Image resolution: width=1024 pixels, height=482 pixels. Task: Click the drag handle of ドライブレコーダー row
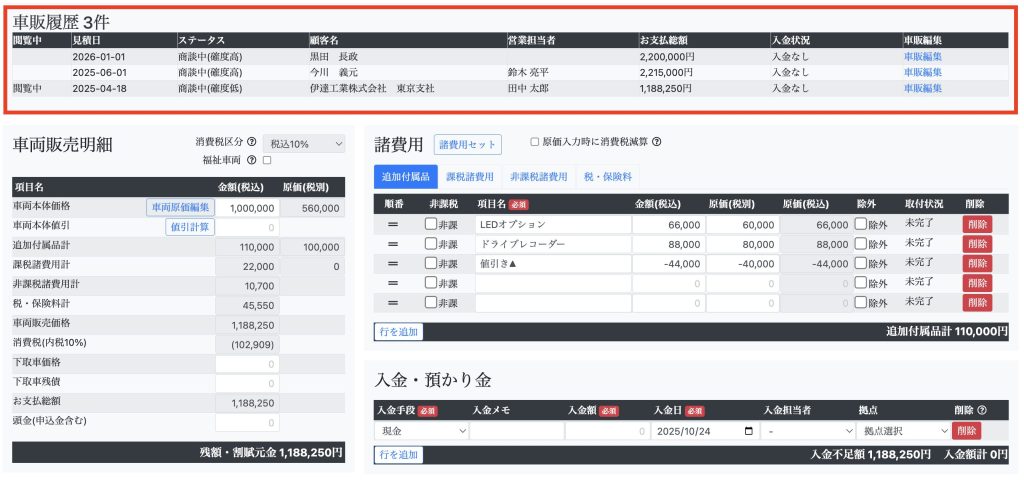coord(393,244)
